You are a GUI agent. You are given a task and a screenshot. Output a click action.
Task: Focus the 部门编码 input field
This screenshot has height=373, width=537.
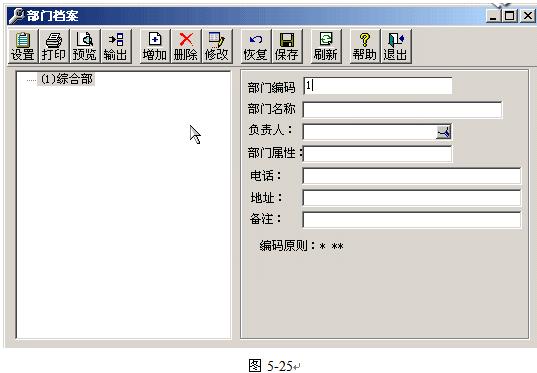tap(378, 86)
